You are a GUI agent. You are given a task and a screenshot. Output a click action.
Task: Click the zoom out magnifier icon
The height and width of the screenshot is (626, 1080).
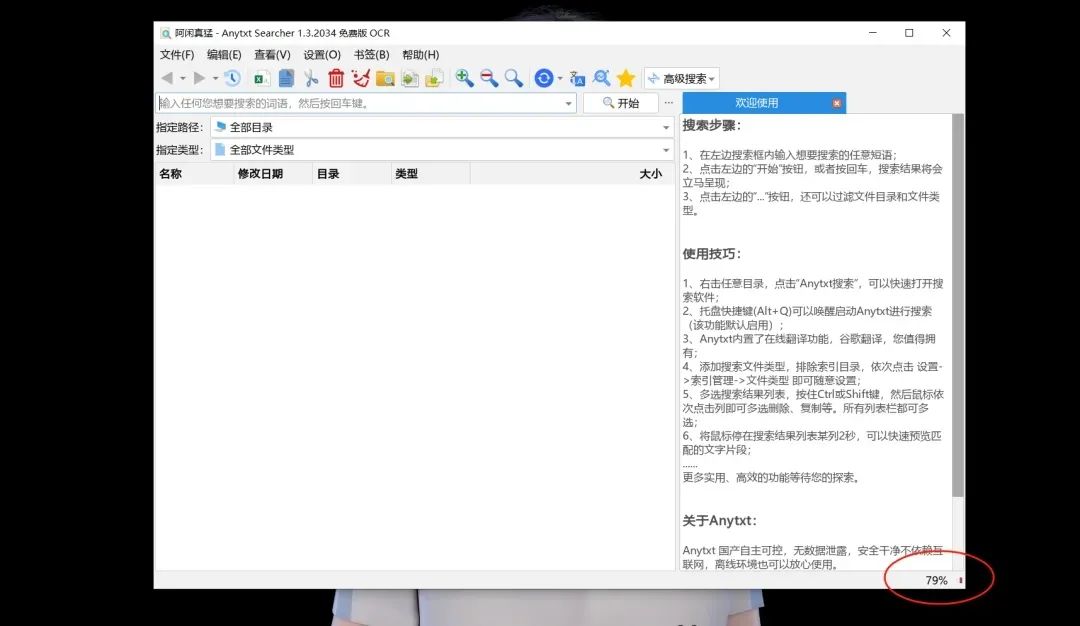489,78
